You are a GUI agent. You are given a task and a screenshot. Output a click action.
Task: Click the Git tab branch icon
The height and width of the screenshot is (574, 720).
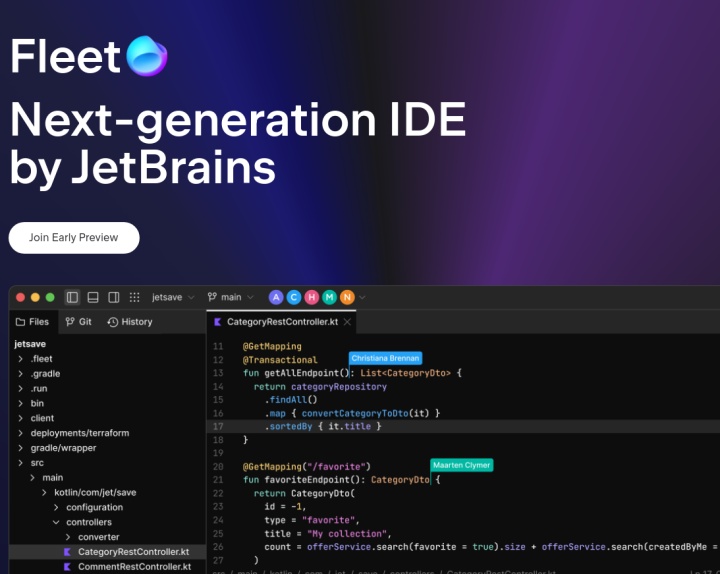[x=70, y=322]
